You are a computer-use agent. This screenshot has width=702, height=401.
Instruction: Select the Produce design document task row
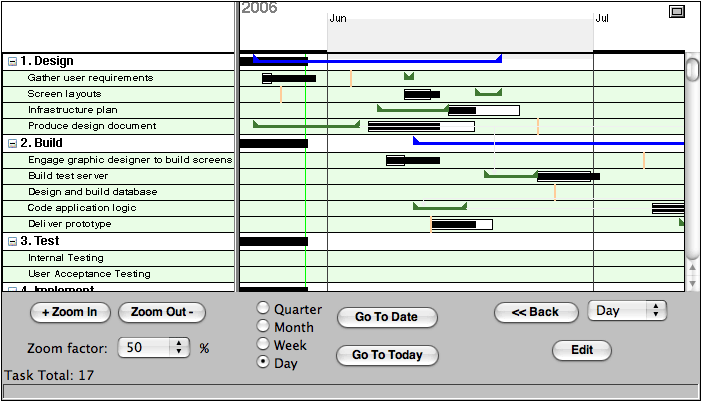[x=118, y=127]
